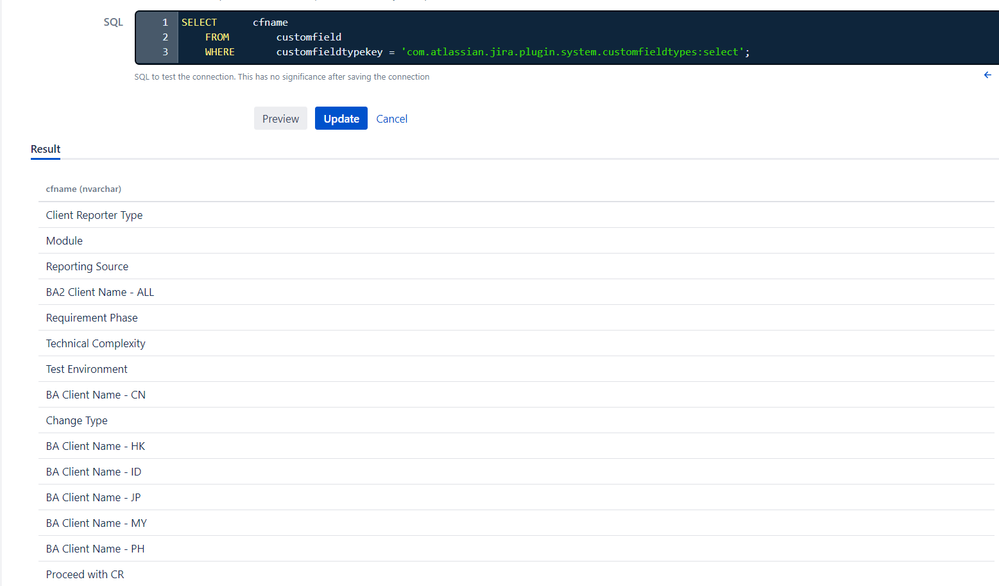Select the Requirement Phase result row

tap(91, 317)
